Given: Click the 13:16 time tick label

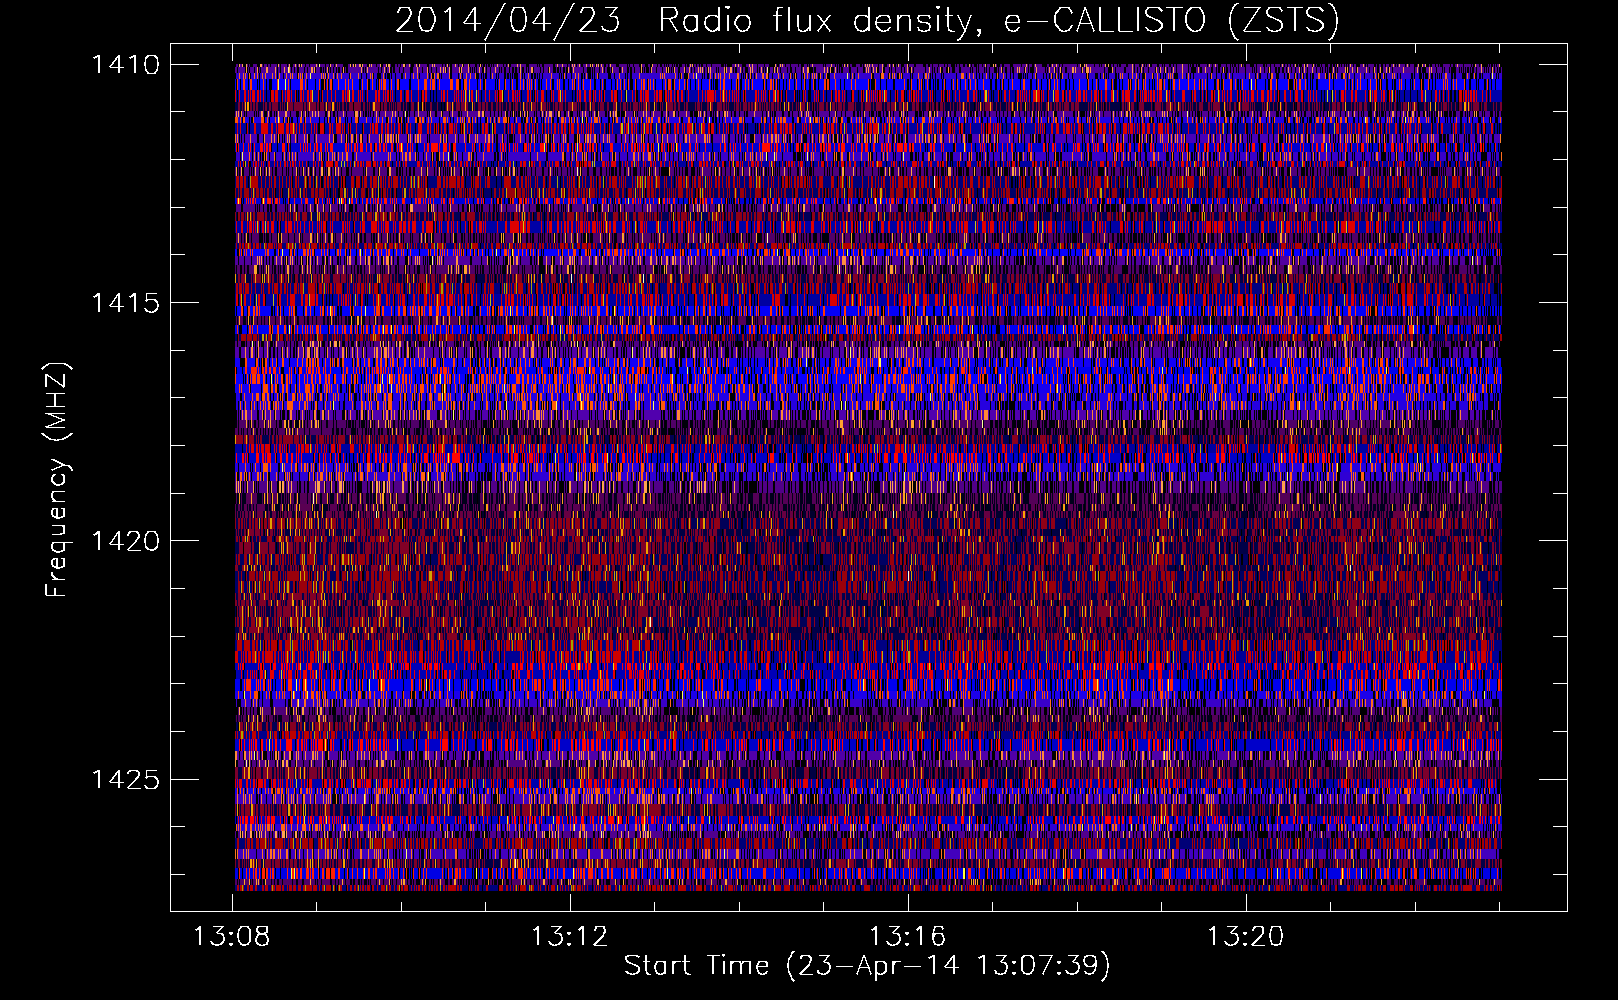Looking at the screenshot, I should click(x=908, y=936).
